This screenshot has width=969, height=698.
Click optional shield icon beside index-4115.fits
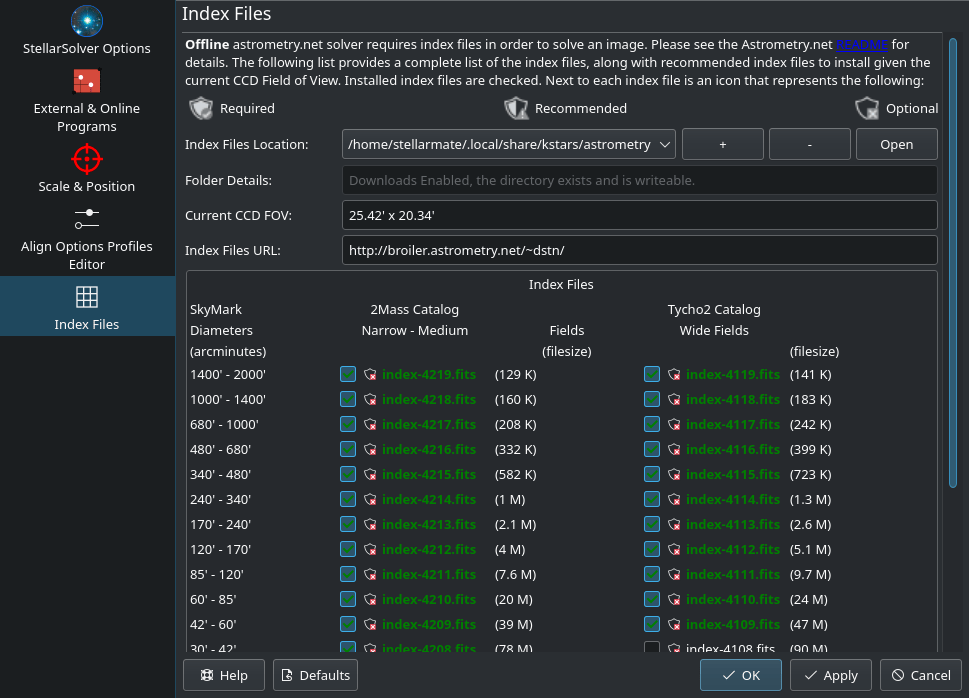(x=674, y=474)
